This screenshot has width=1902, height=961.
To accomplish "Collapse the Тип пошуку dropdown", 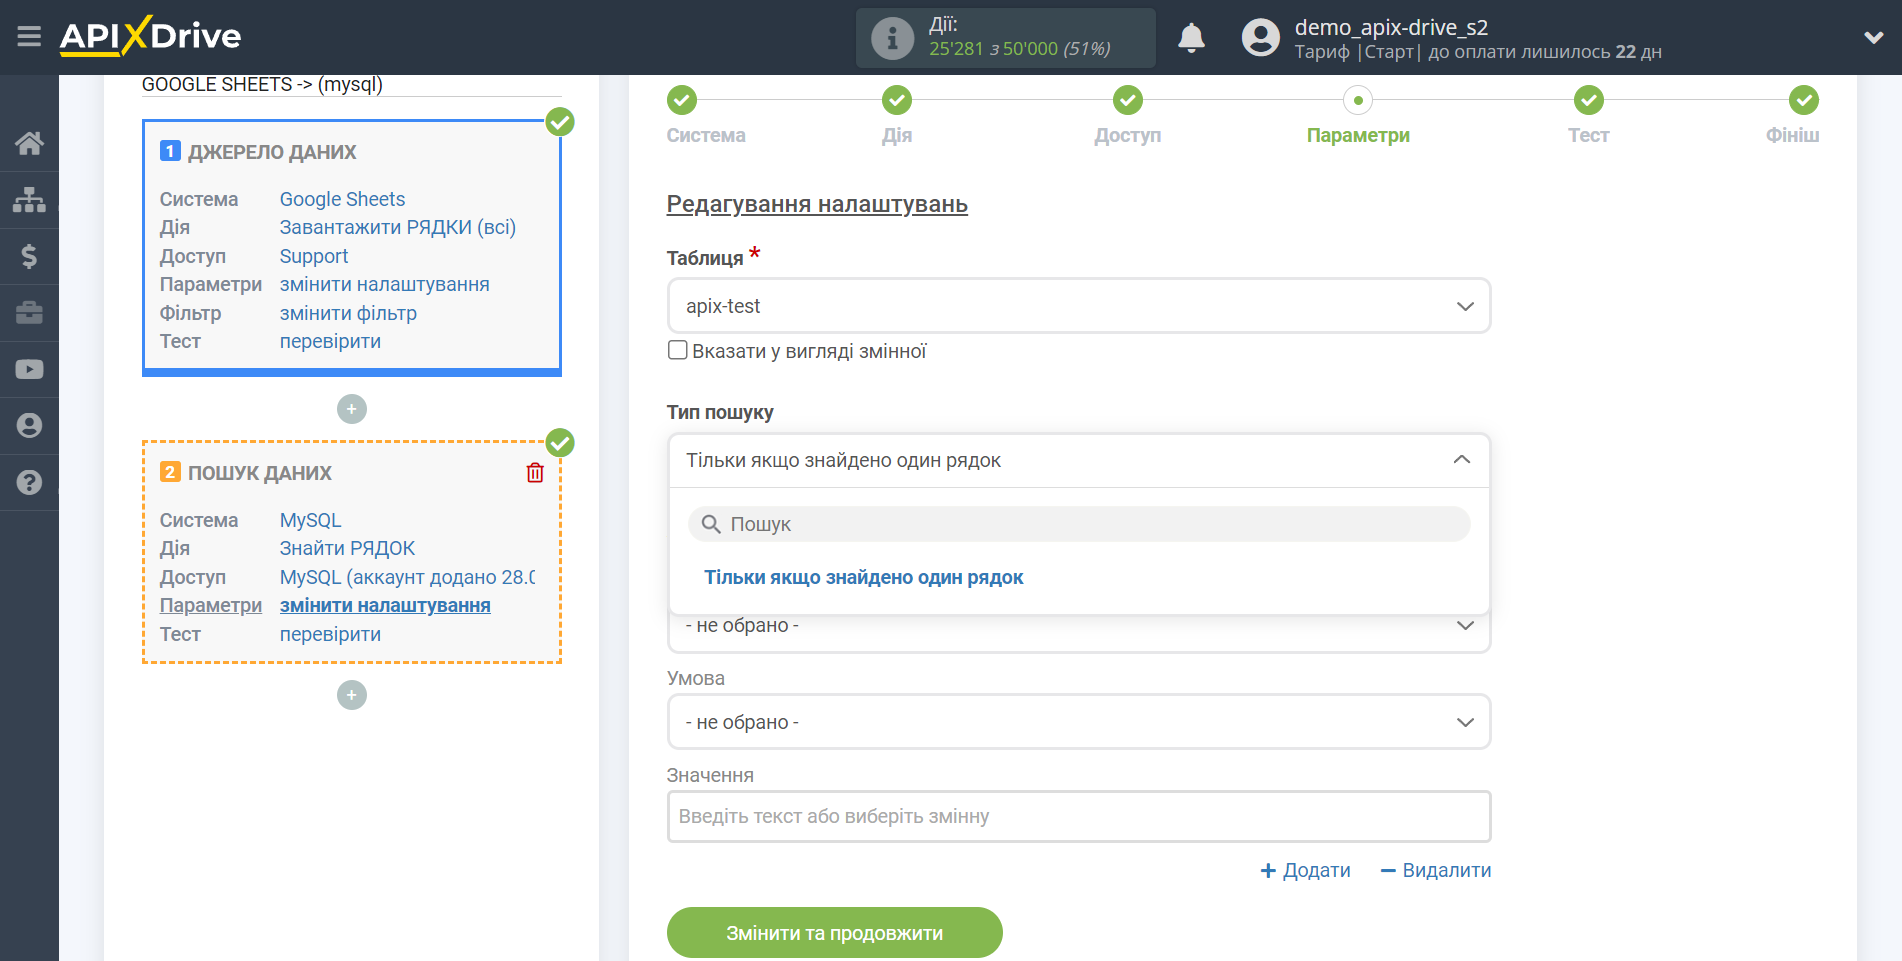I will (x=1079, y=460).
